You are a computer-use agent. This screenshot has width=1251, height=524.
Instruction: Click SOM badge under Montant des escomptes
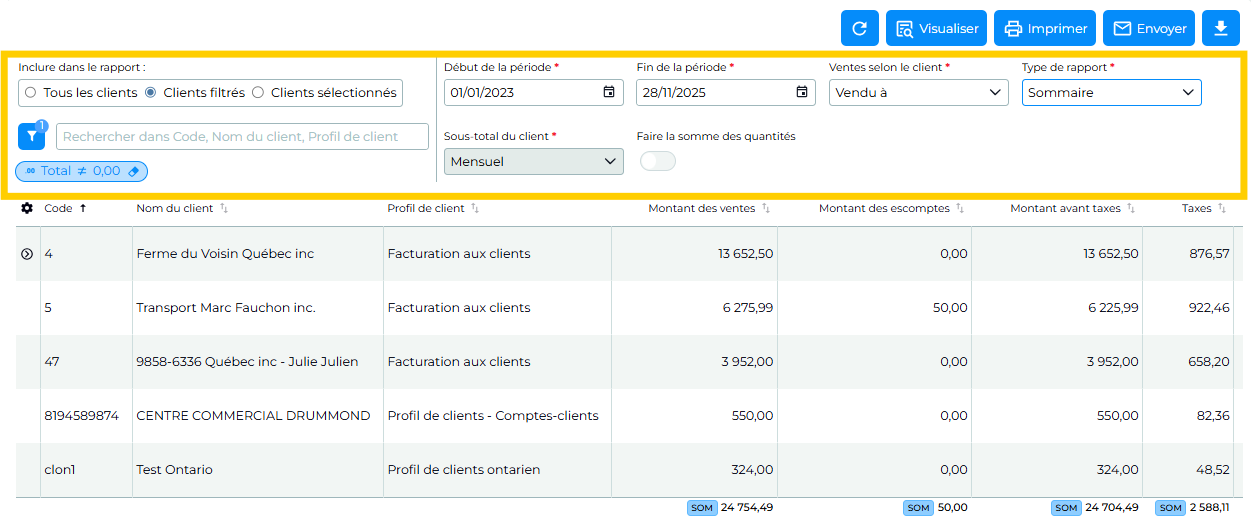pyautogui.click(x=918, y=508)
